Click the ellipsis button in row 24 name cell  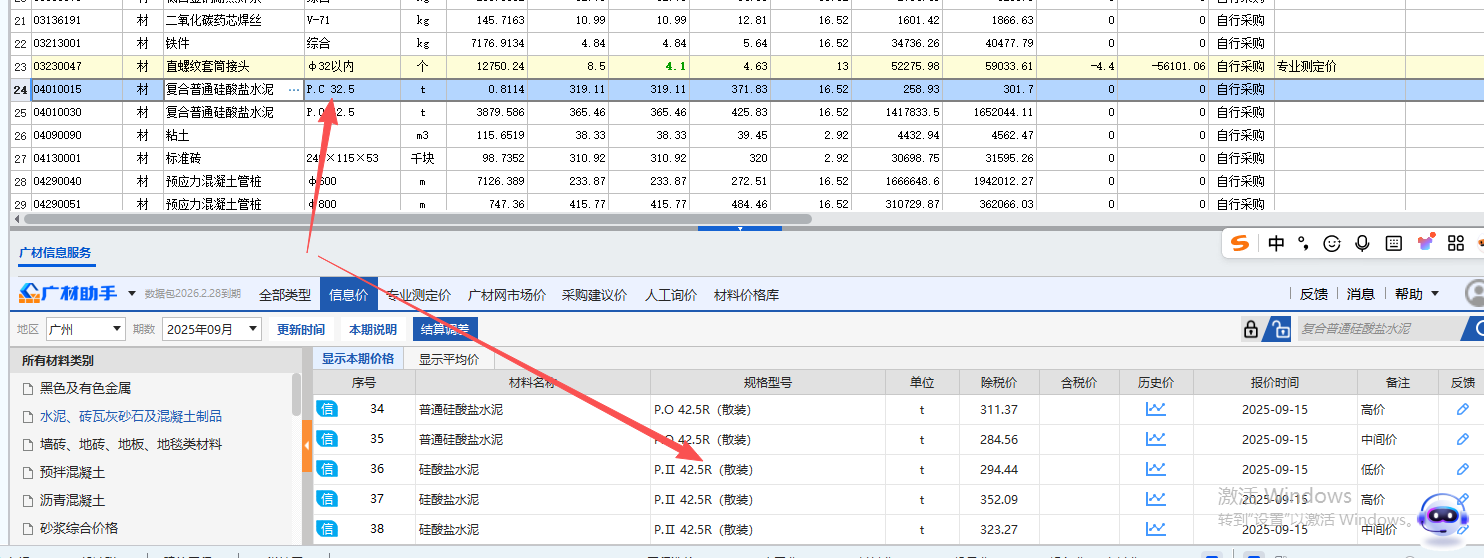293,90
